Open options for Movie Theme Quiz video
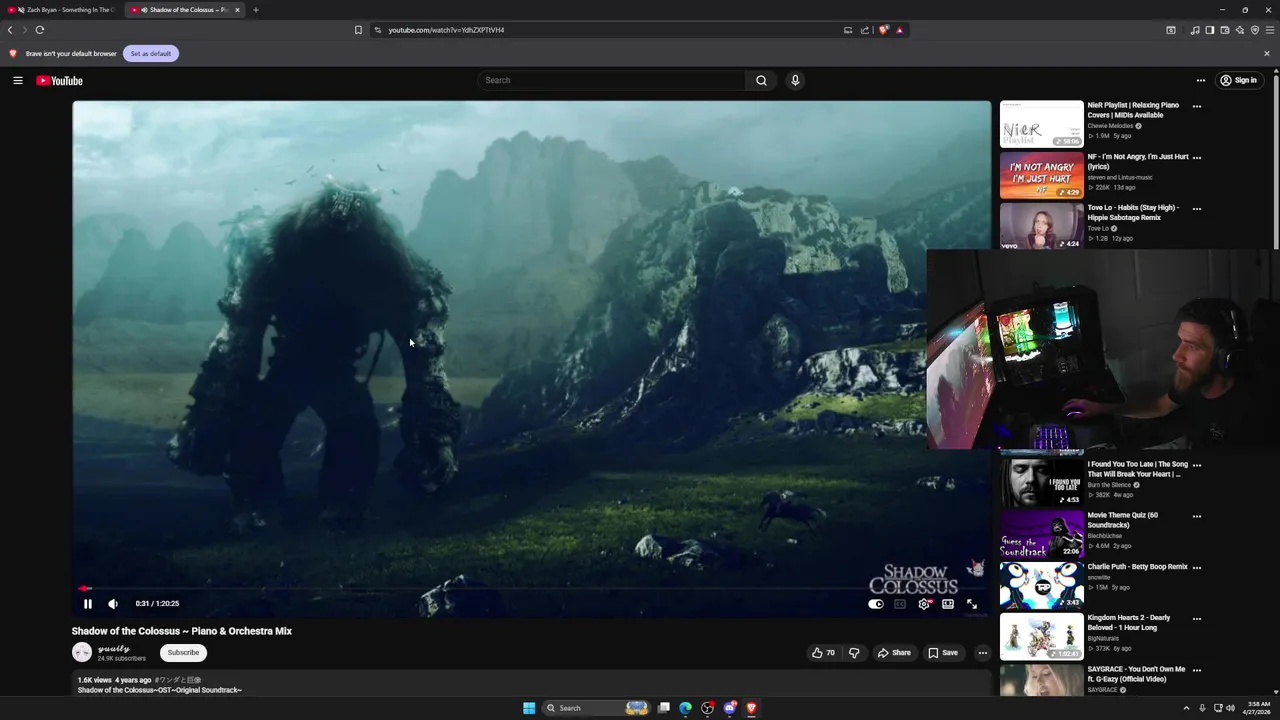This screenshot has height=720, width=1280. [x=1197, y=516]
